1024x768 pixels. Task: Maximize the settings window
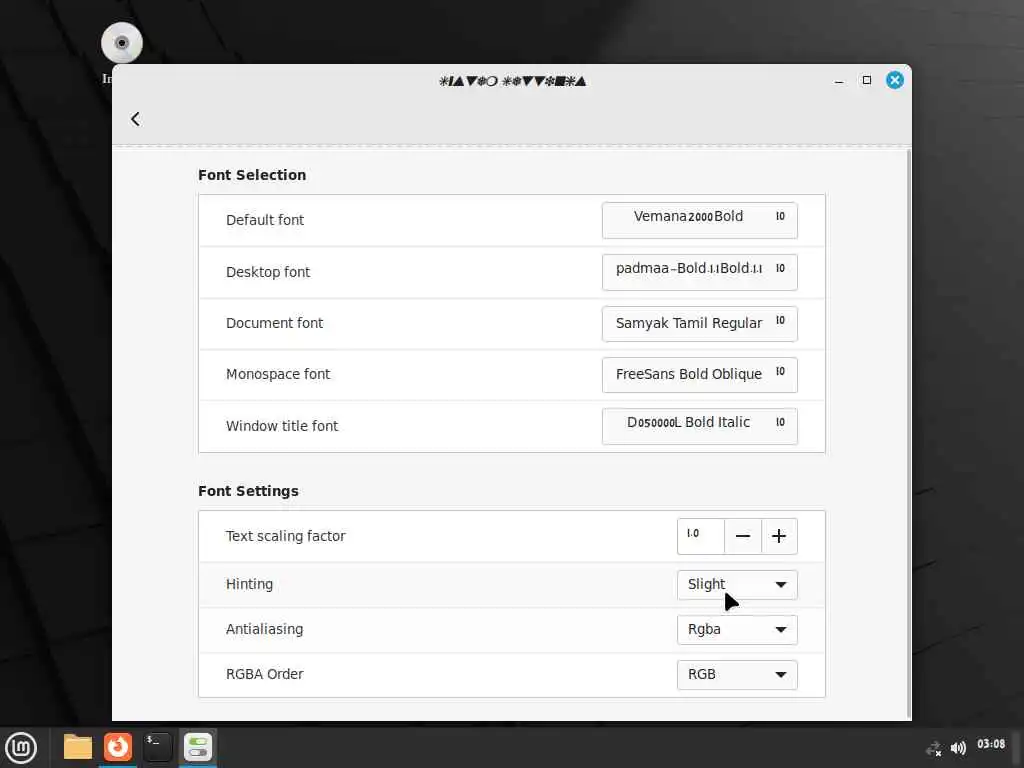tap(867, 80)
